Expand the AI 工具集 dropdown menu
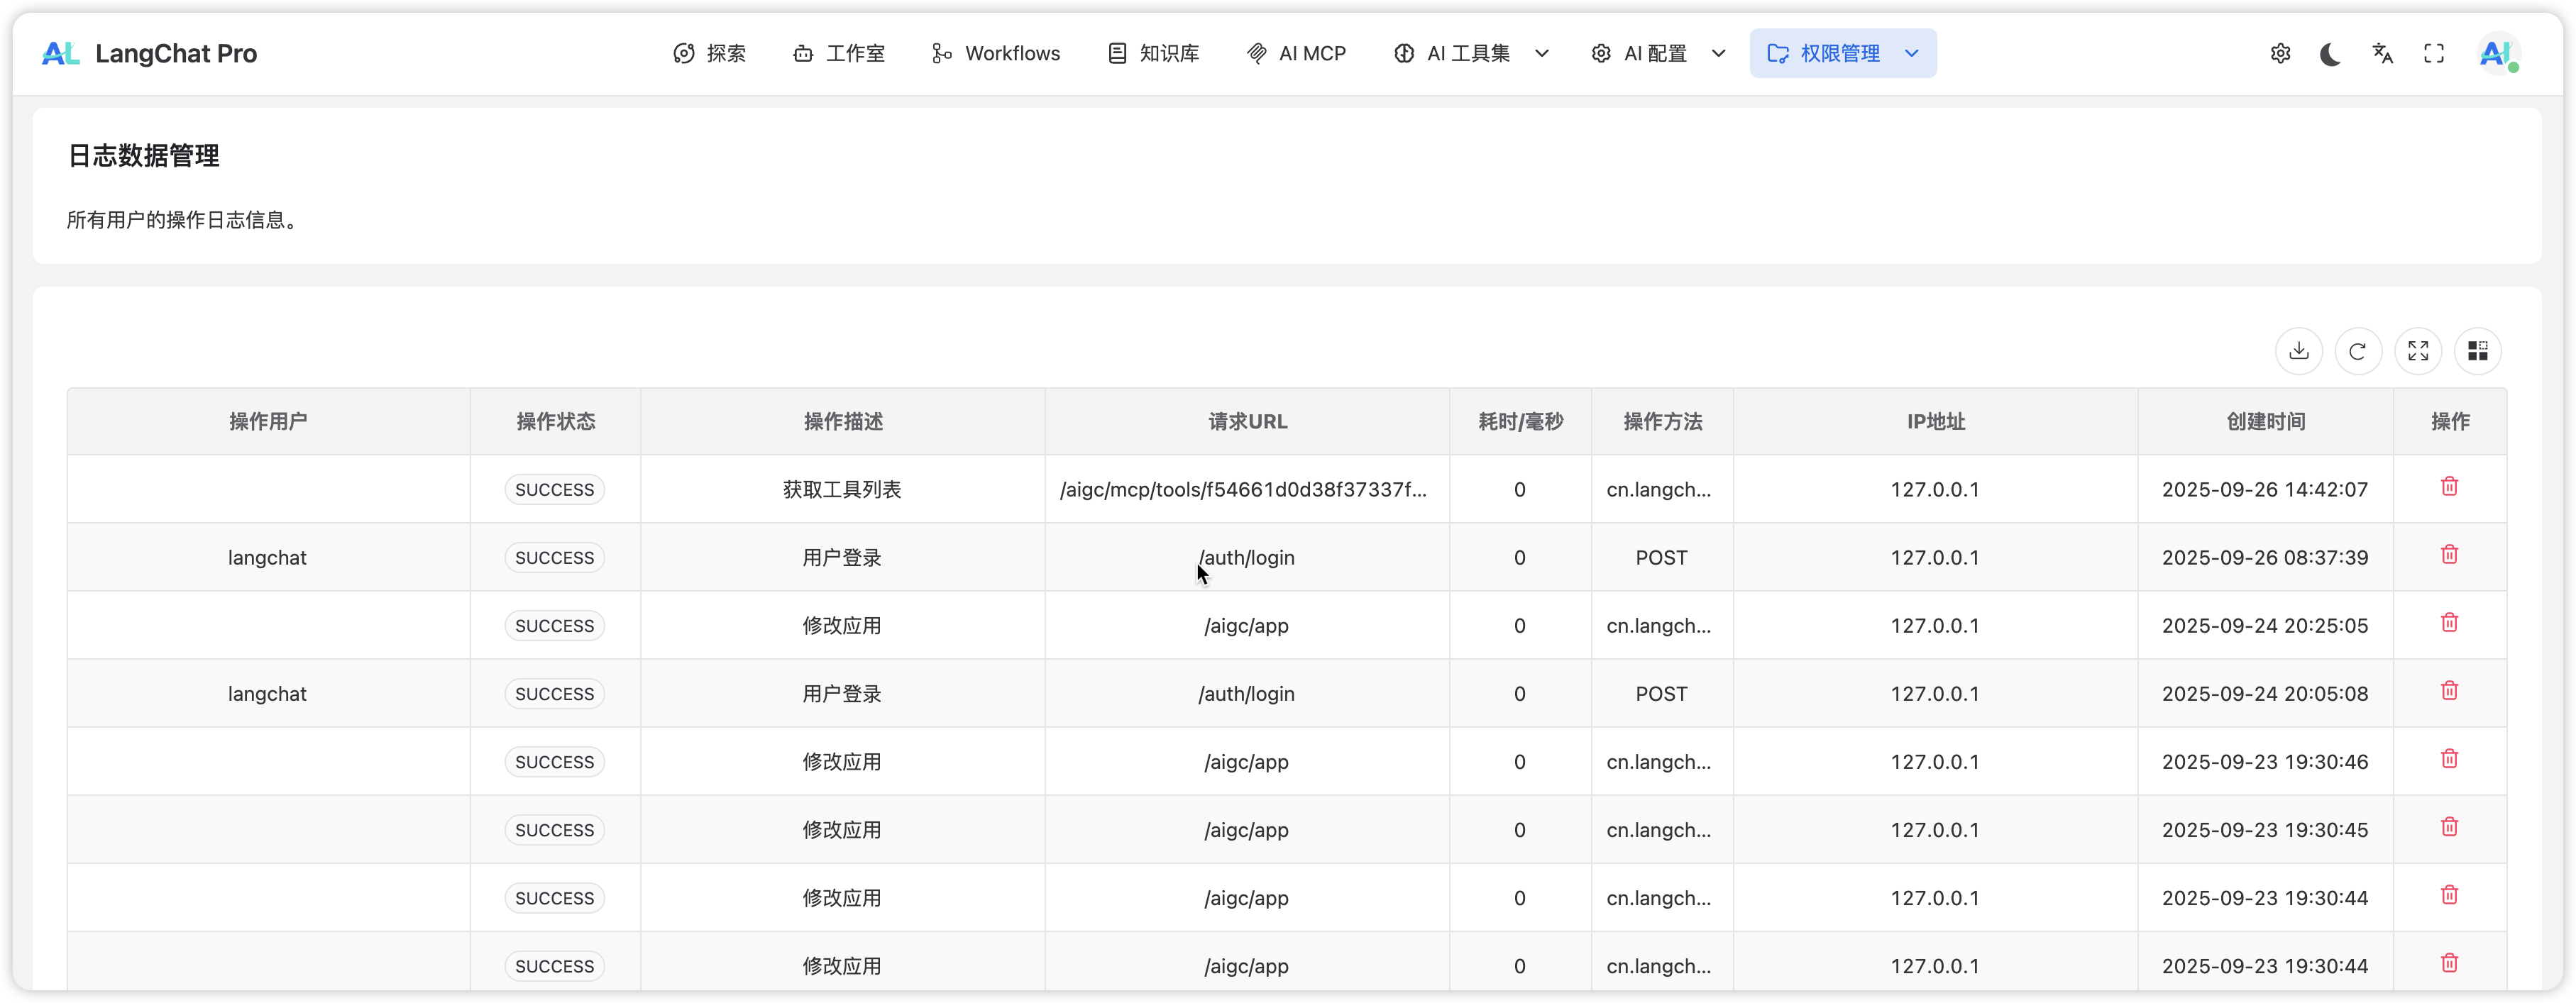Viewport: 2576px width, 1003px height. coord(1470,54)
